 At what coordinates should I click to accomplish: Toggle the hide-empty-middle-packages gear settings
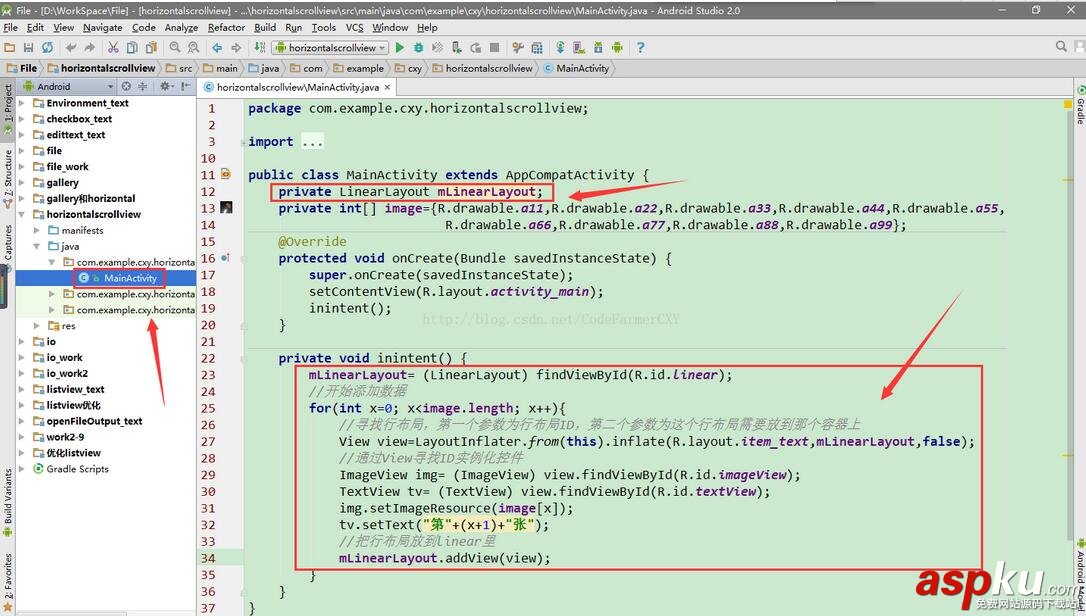coord(165,87)
